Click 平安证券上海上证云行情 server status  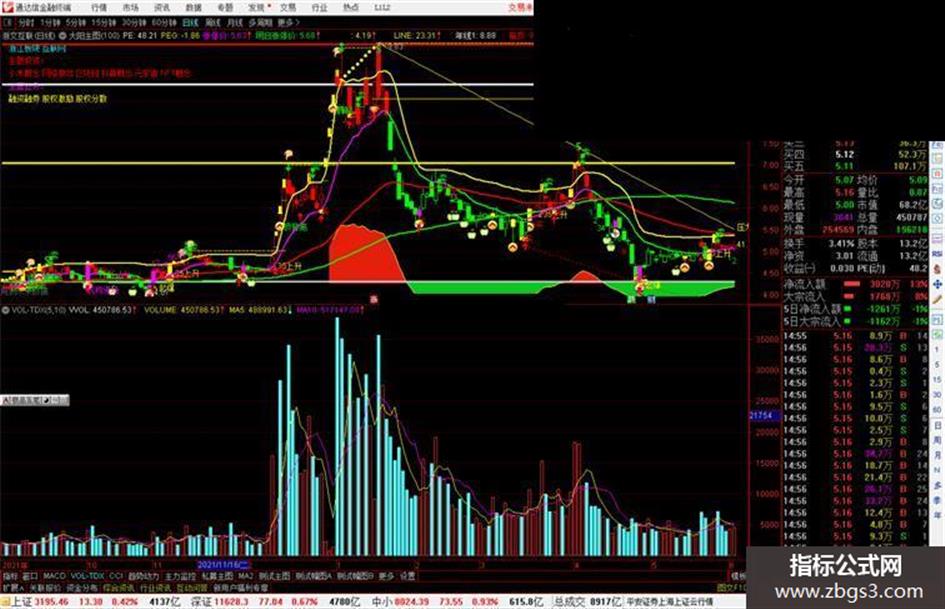[x=670, y=601]
